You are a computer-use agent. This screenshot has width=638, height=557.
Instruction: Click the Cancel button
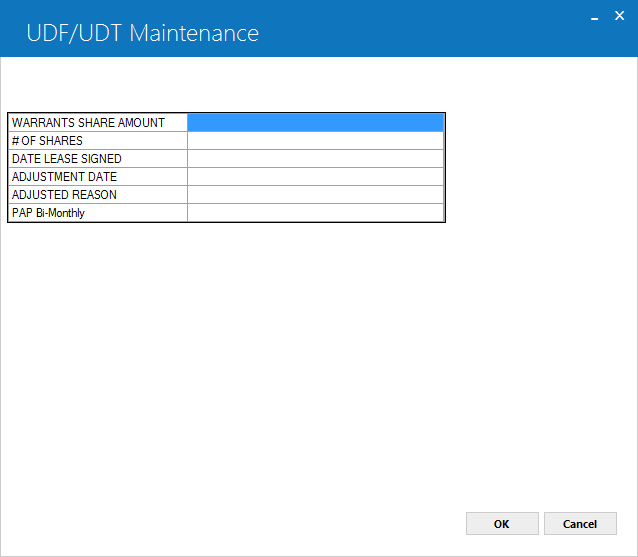point(580,524)
